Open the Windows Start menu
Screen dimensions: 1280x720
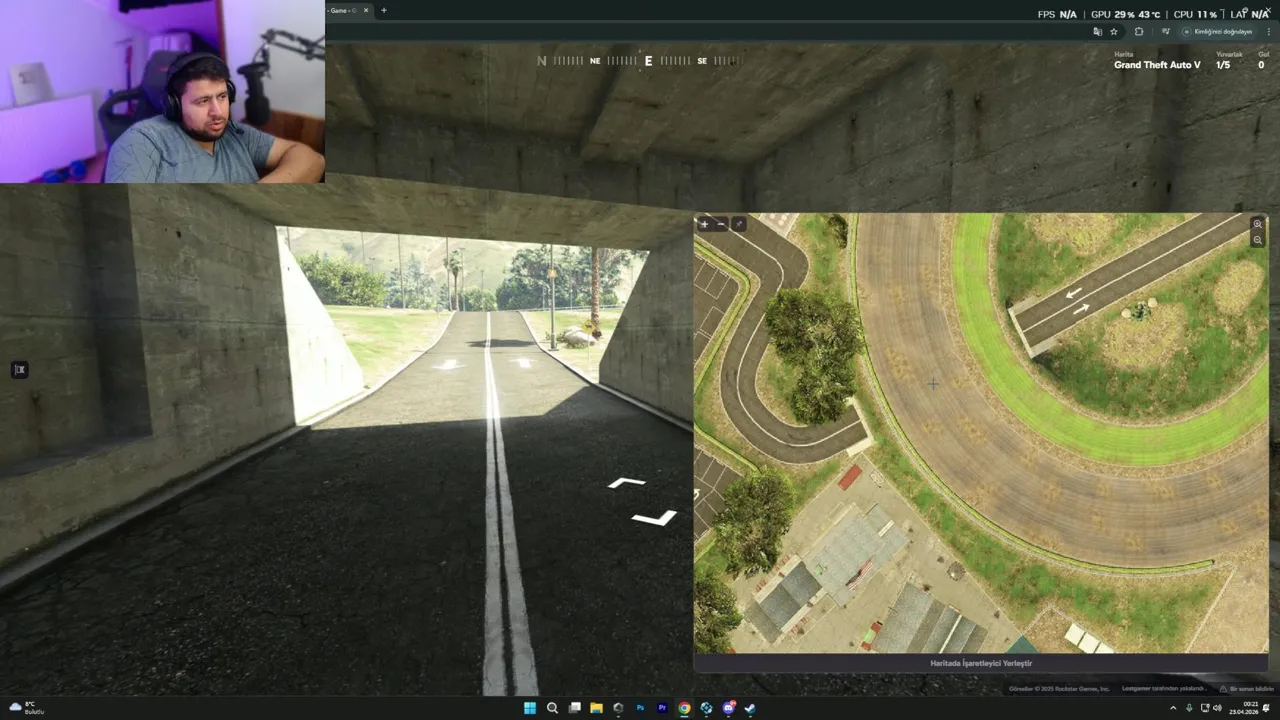pyautogui.click(x=530, y=708)
